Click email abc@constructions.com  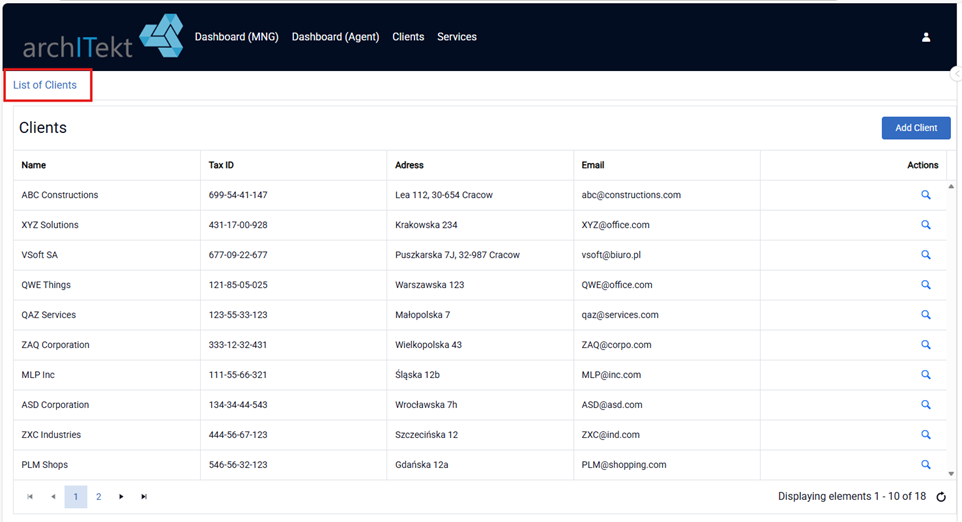coord(631,195)
